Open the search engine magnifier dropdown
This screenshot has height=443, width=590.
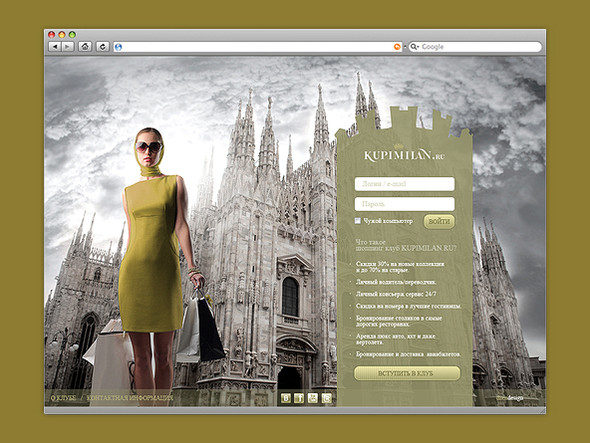tap(415, 47)
